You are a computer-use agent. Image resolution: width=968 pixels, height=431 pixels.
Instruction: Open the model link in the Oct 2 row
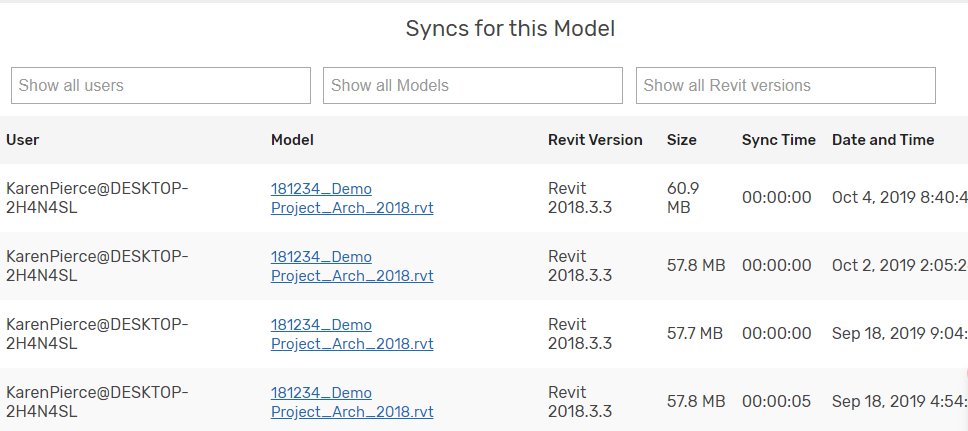click(x=352, y=266)
